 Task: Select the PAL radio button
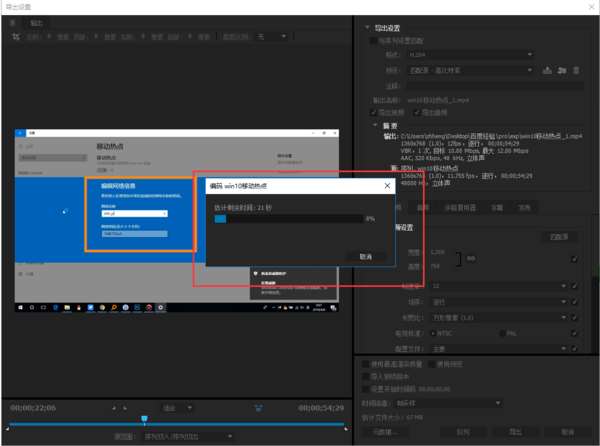coord(502,333)
